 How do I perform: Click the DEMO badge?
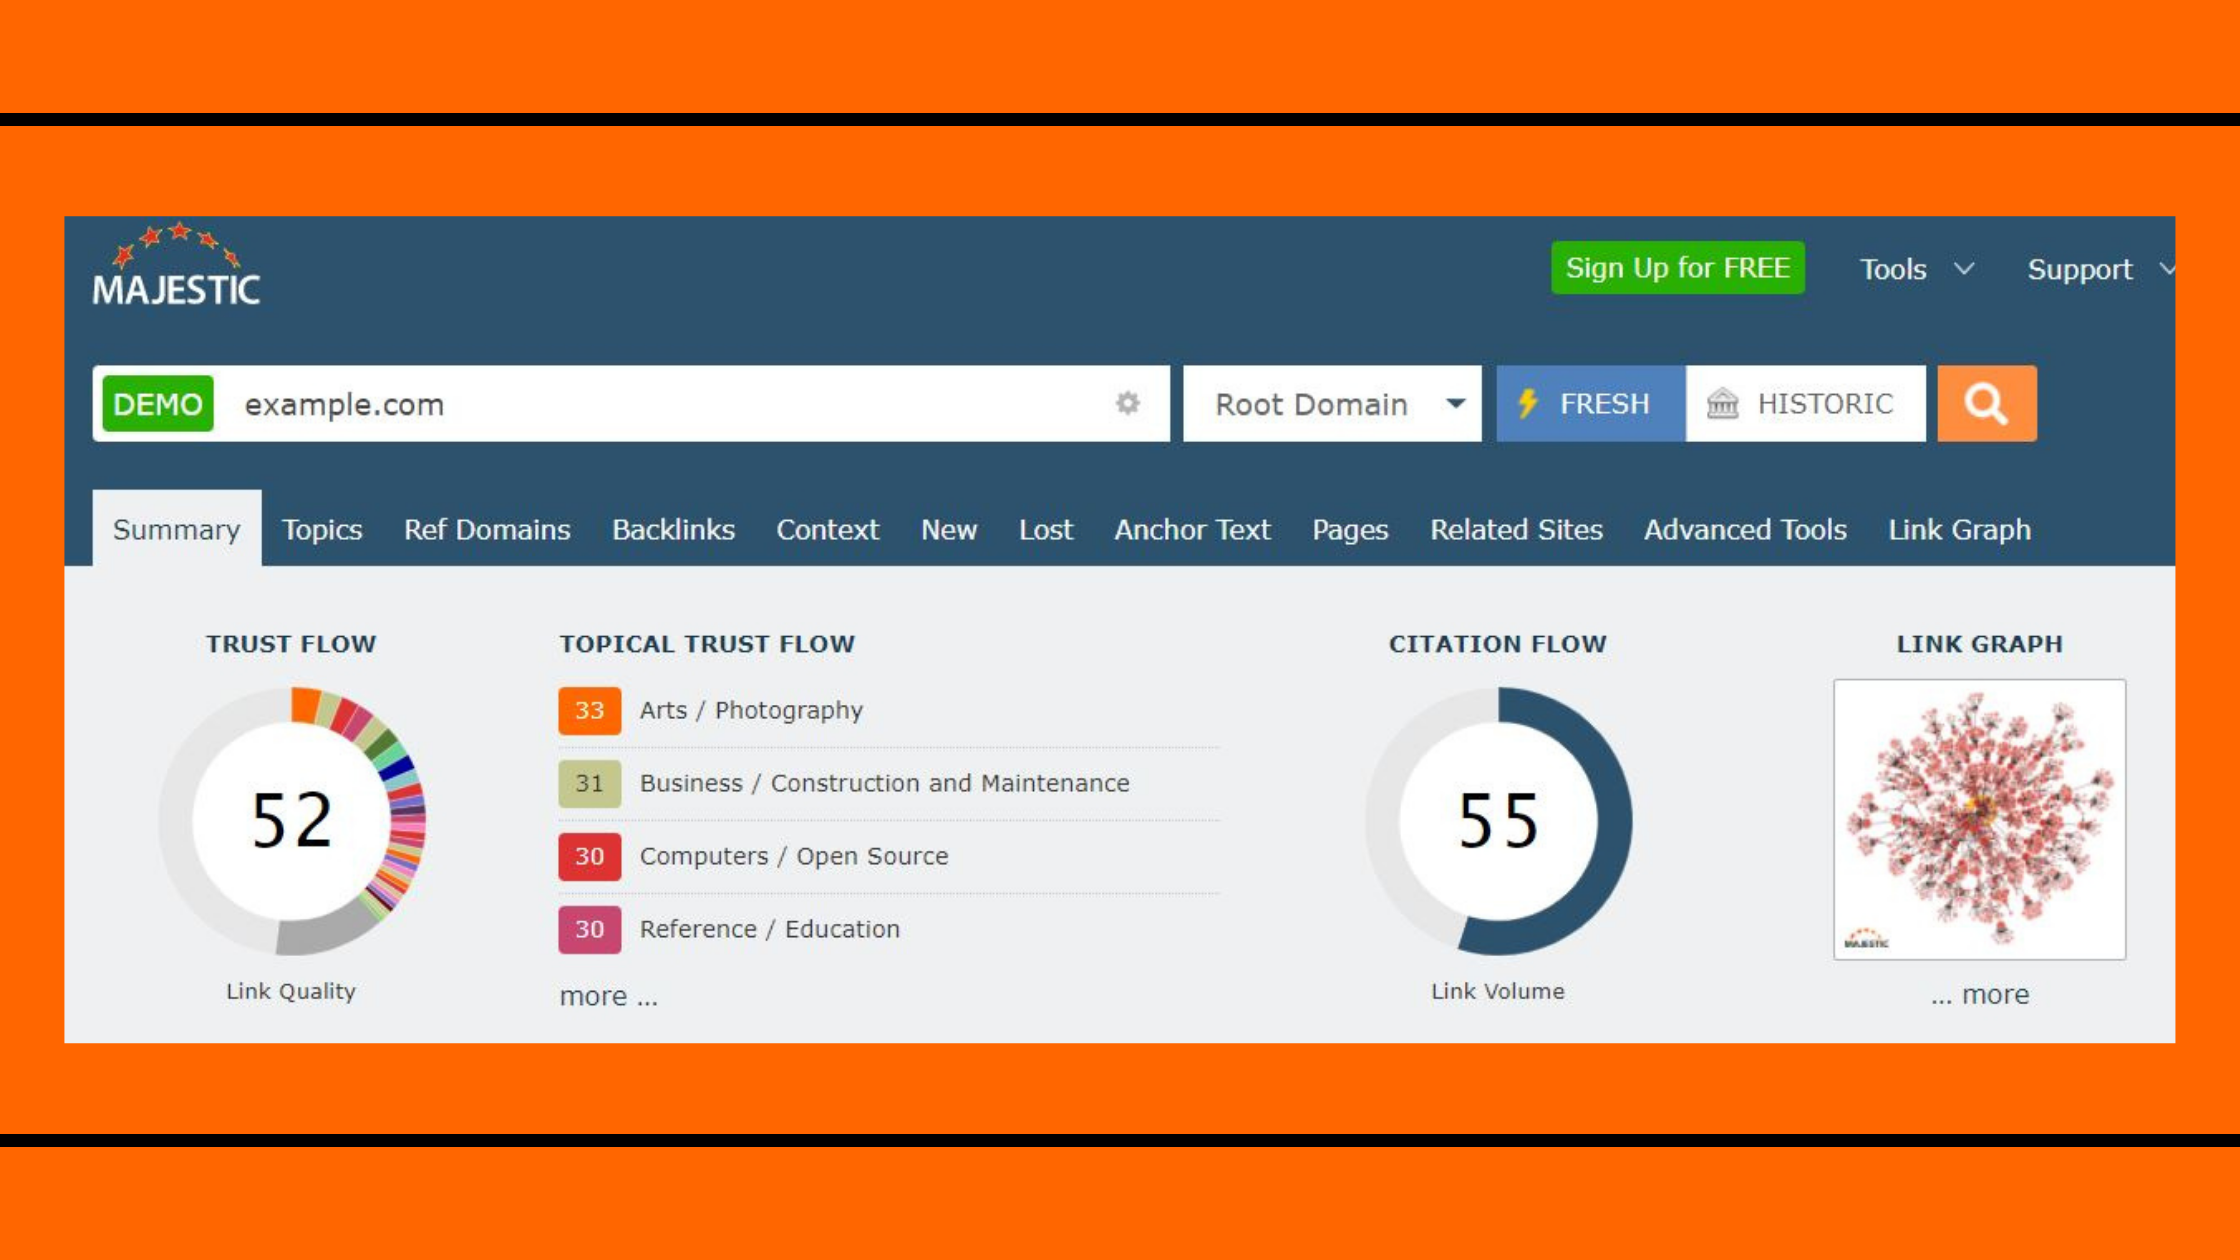tap(158, 403)
